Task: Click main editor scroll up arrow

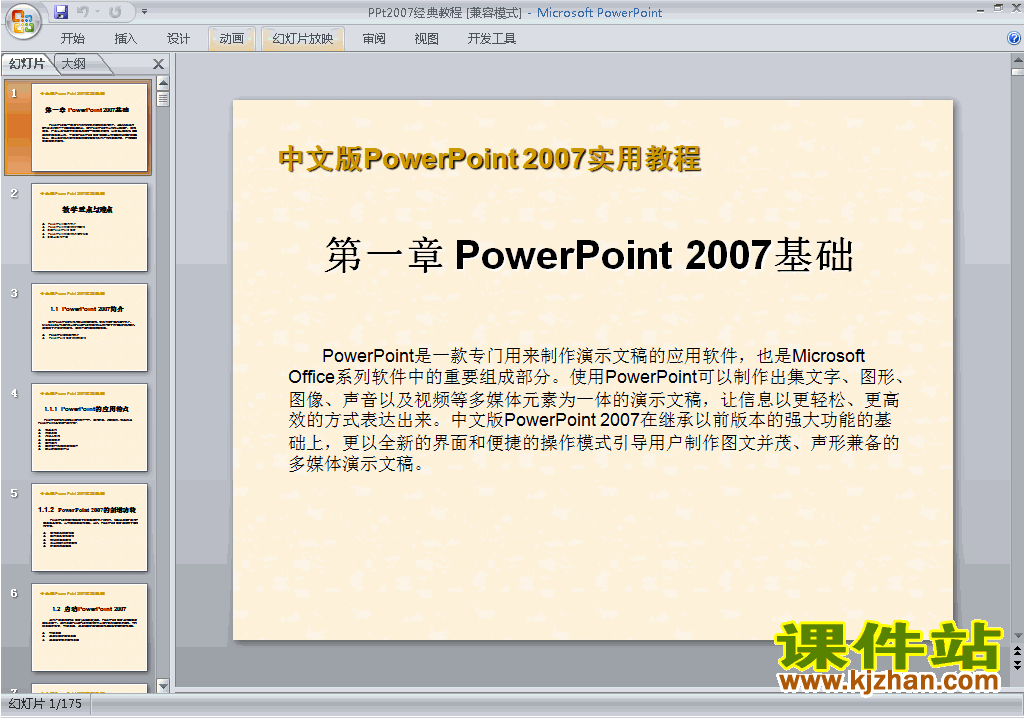Action: coord(1017,61)
